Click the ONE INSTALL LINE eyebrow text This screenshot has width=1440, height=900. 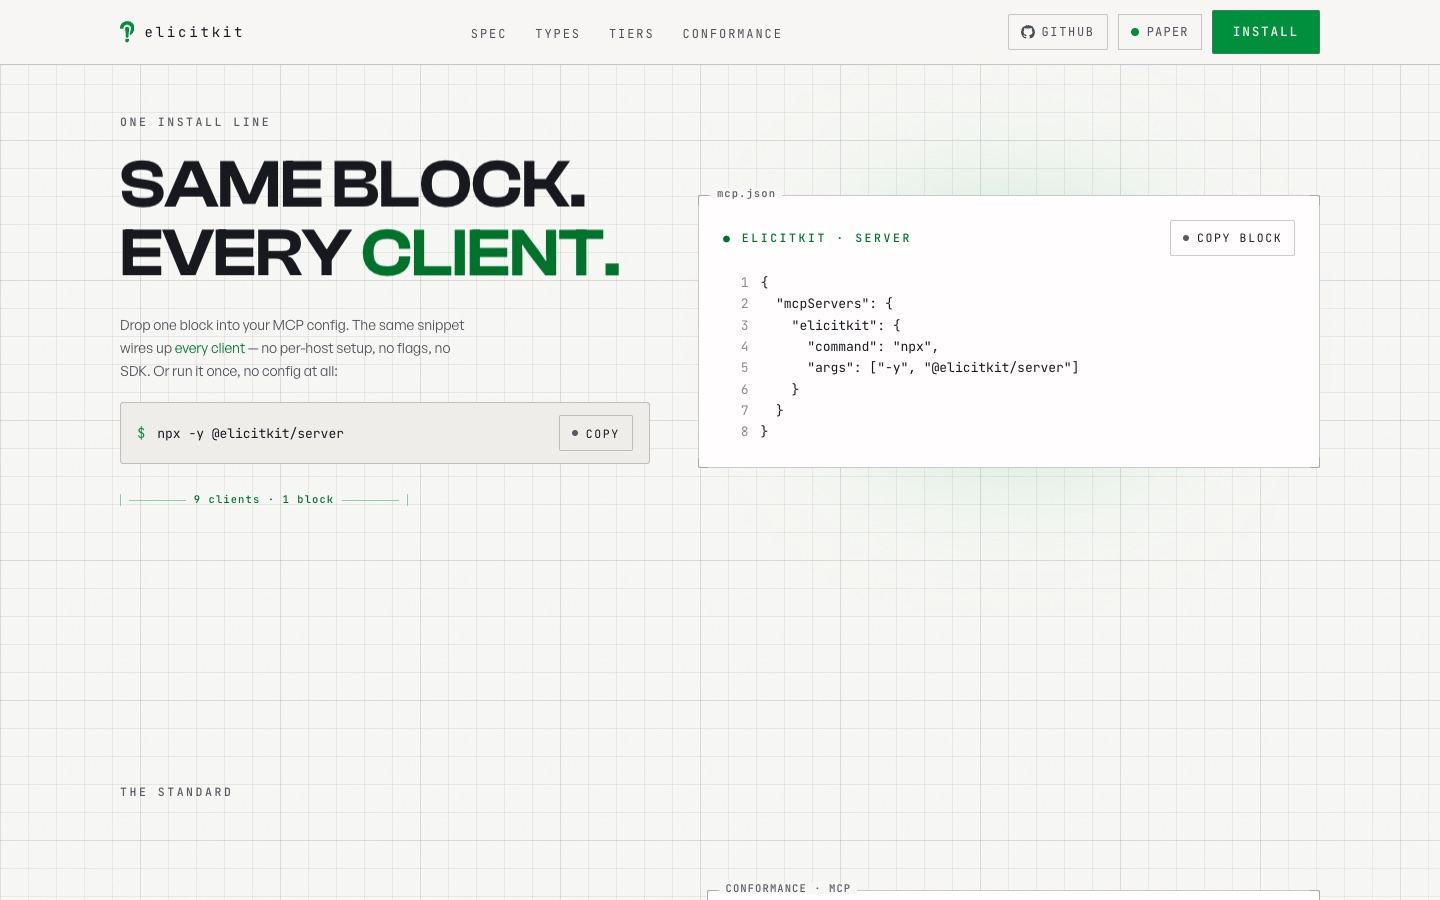click(x=195, y=122)
